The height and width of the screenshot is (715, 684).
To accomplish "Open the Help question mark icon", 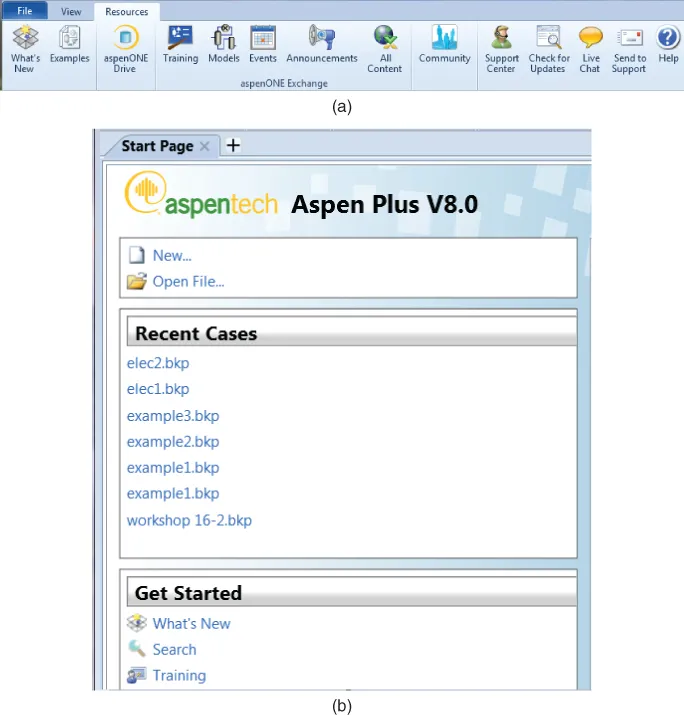I will (667, 40).
